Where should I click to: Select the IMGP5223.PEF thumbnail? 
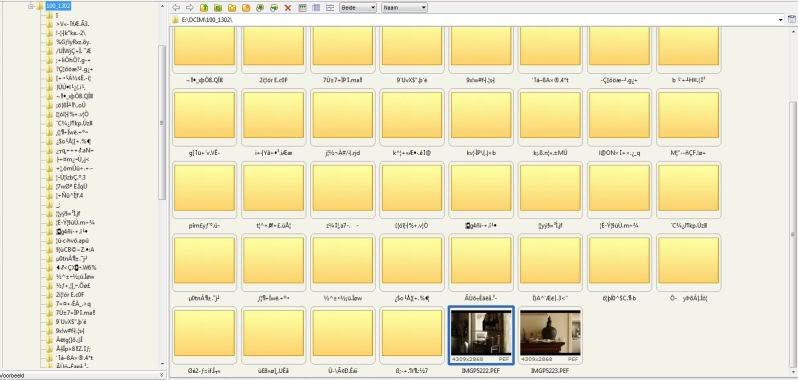pos(550,335)
